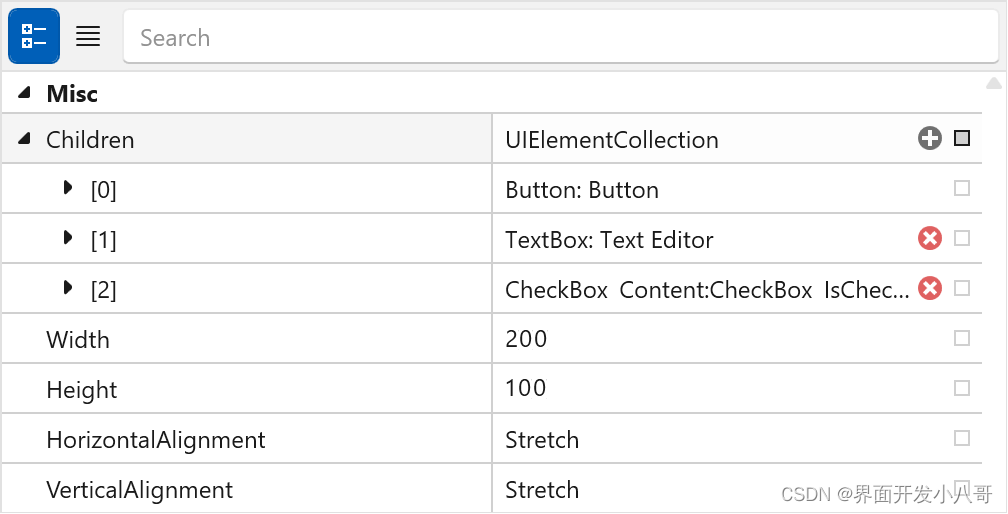The image size is (1008, 514).
Task: Toggle the marker box beside Width
Action: click(962, 338)
